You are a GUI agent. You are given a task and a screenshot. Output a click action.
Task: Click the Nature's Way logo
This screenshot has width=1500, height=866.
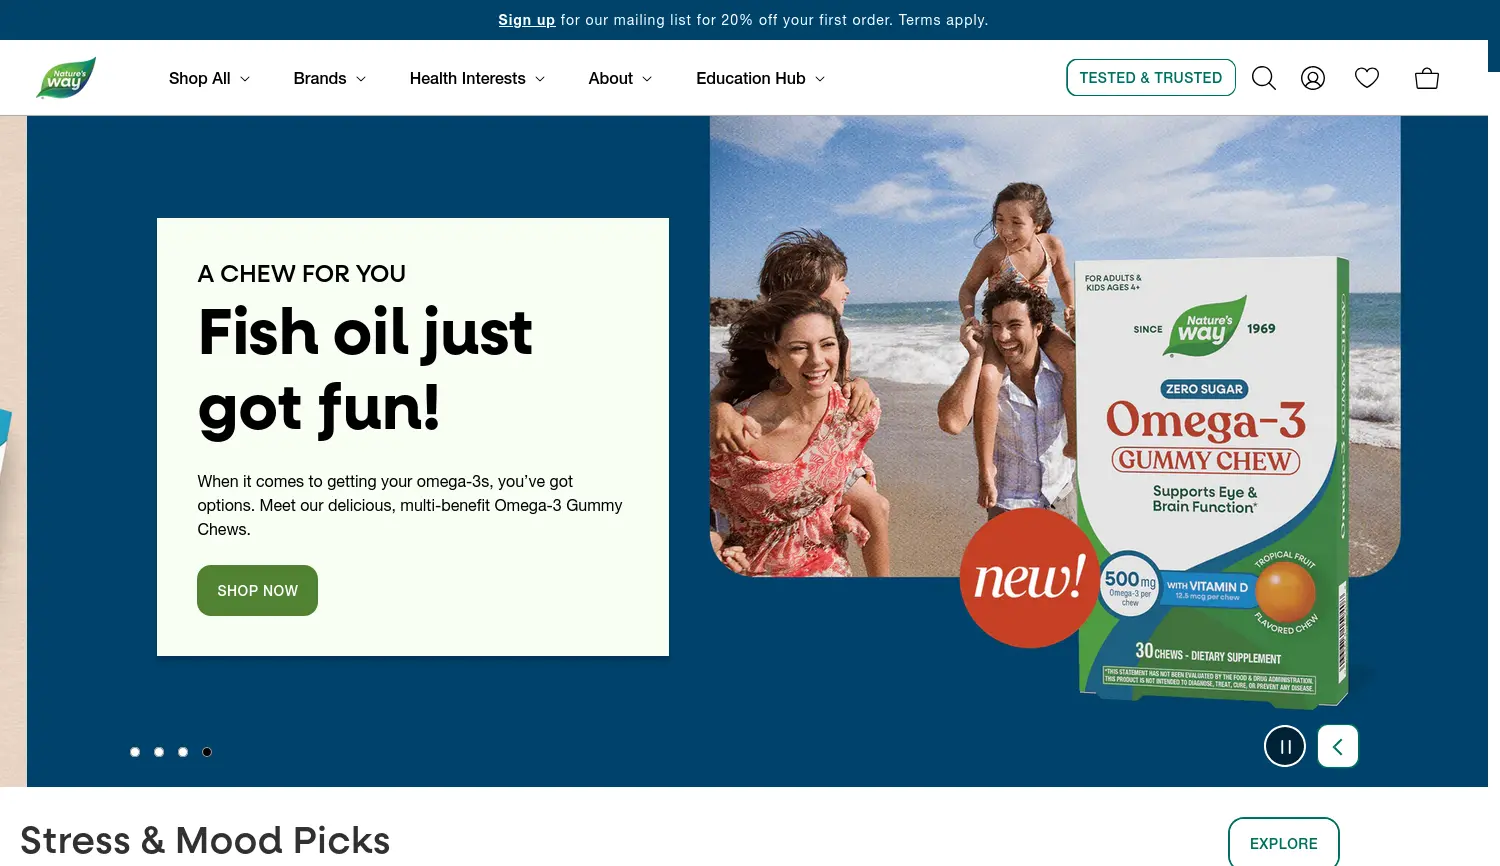click(66, 78)
